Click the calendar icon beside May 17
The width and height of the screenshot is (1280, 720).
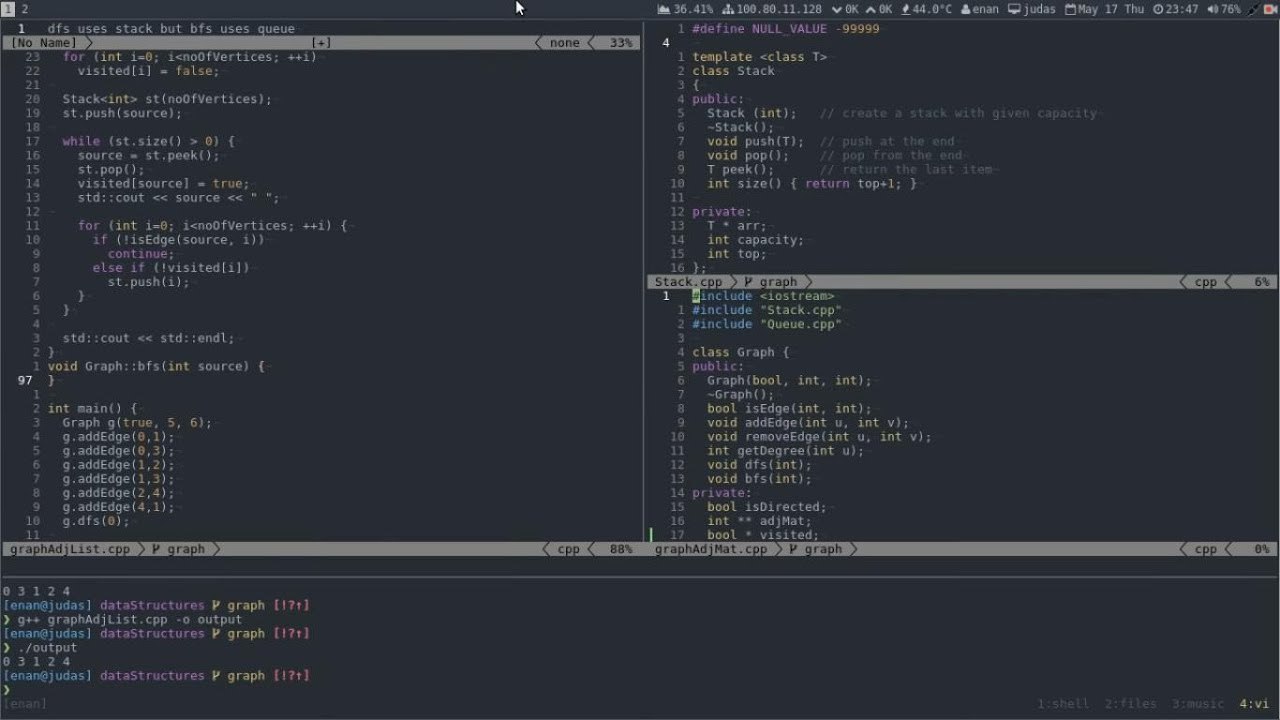coord(1070,9)
